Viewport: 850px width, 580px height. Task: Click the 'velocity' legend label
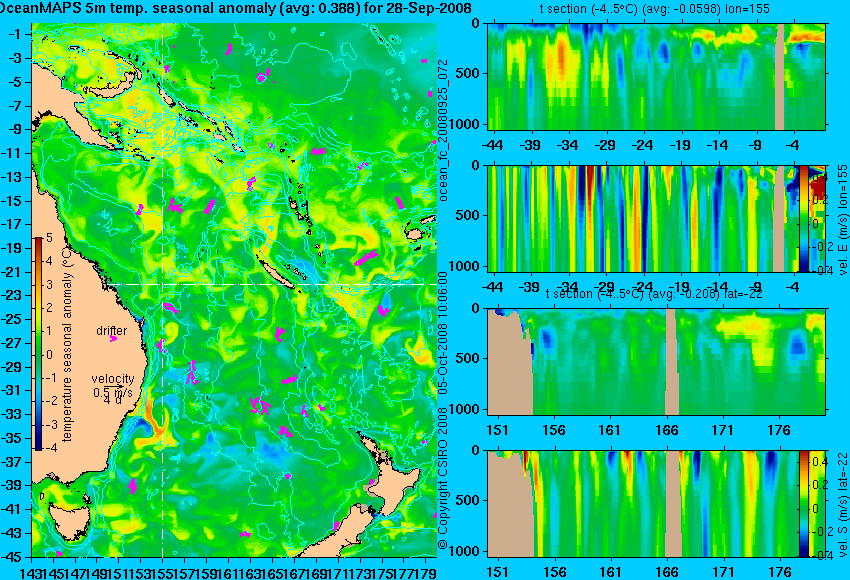coord(113,379)
